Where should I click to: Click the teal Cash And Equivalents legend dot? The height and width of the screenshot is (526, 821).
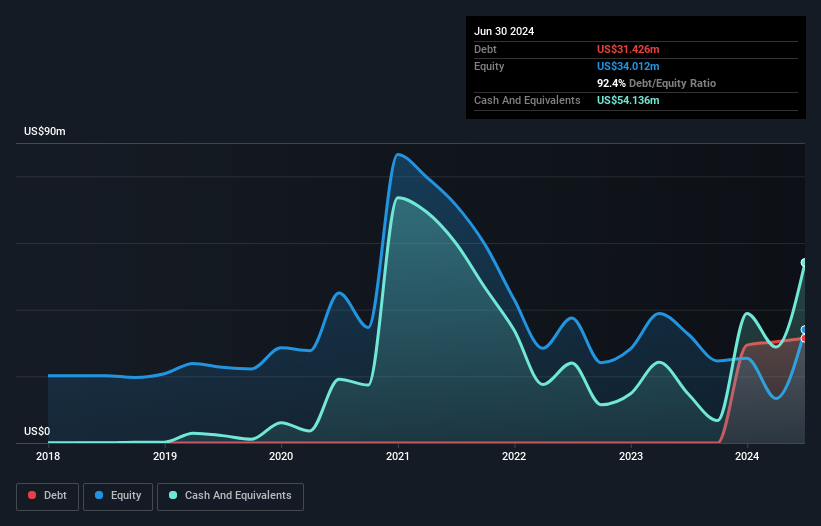(x=173, y=495)
